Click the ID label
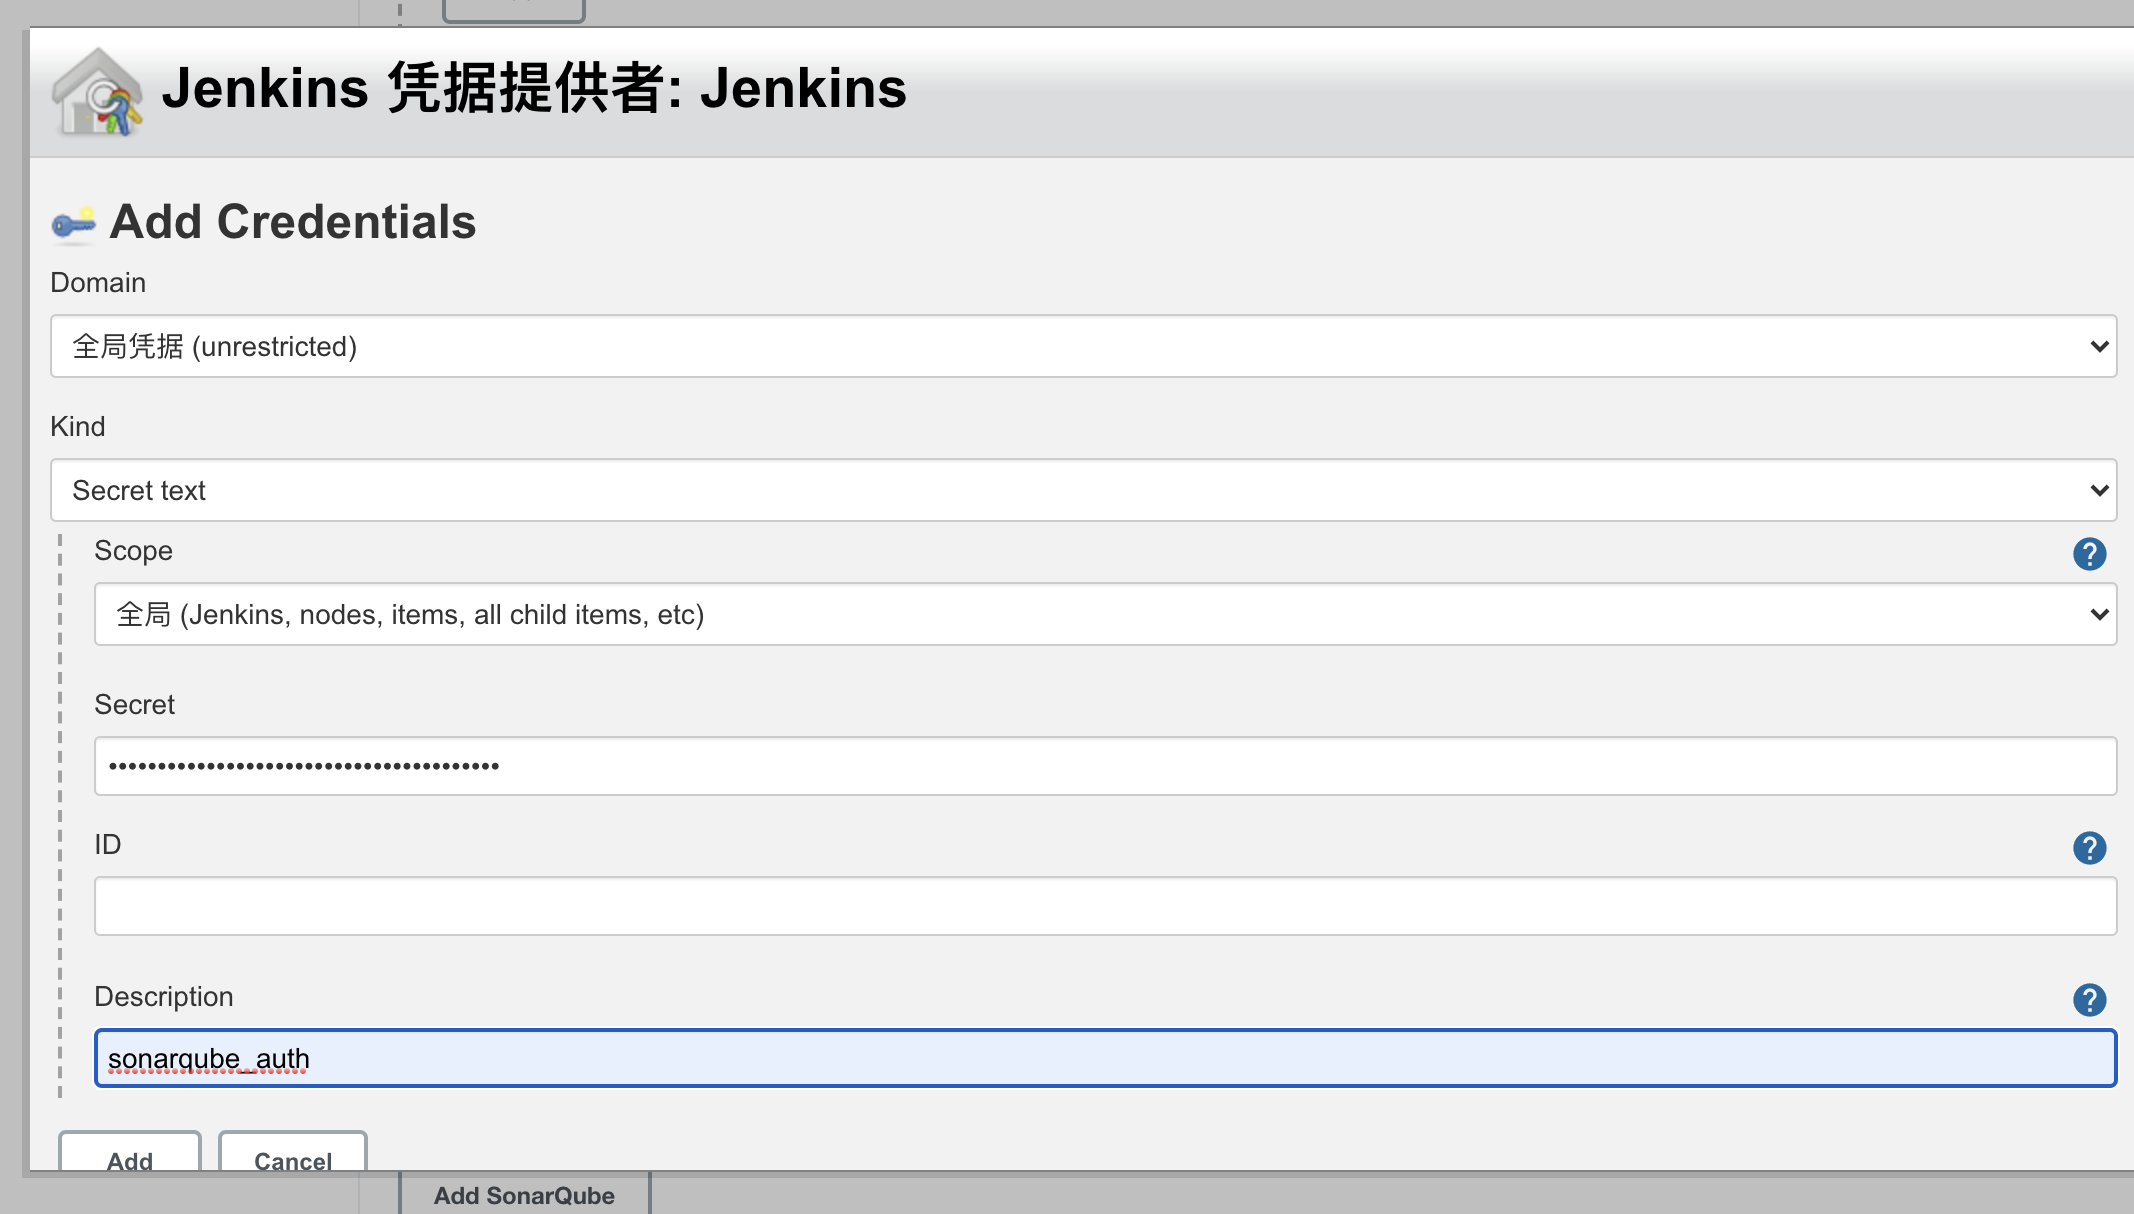This screenshot has height=1214, width=2134. (x=108, y=845)
